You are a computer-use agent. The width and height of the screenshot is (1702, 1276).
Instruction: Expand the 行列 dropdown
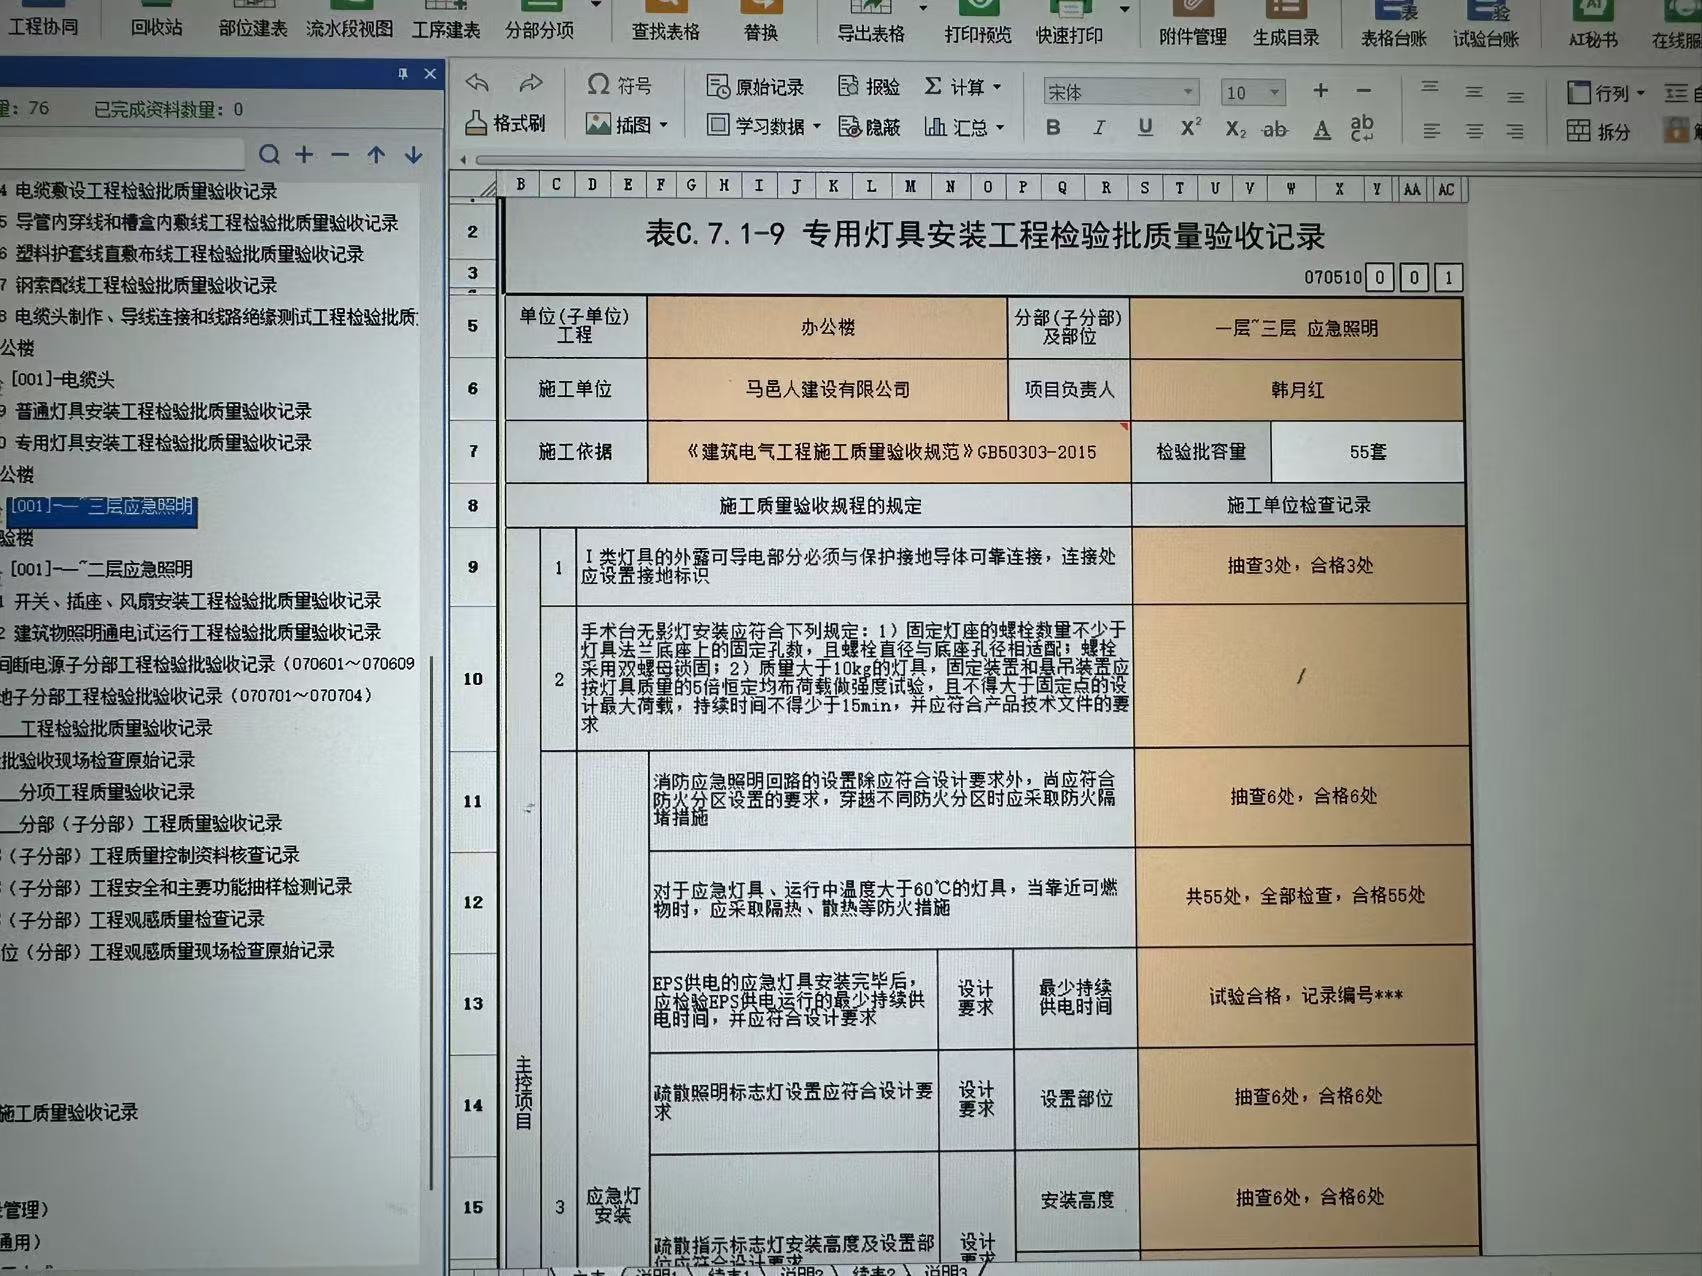coord(1641,93)
